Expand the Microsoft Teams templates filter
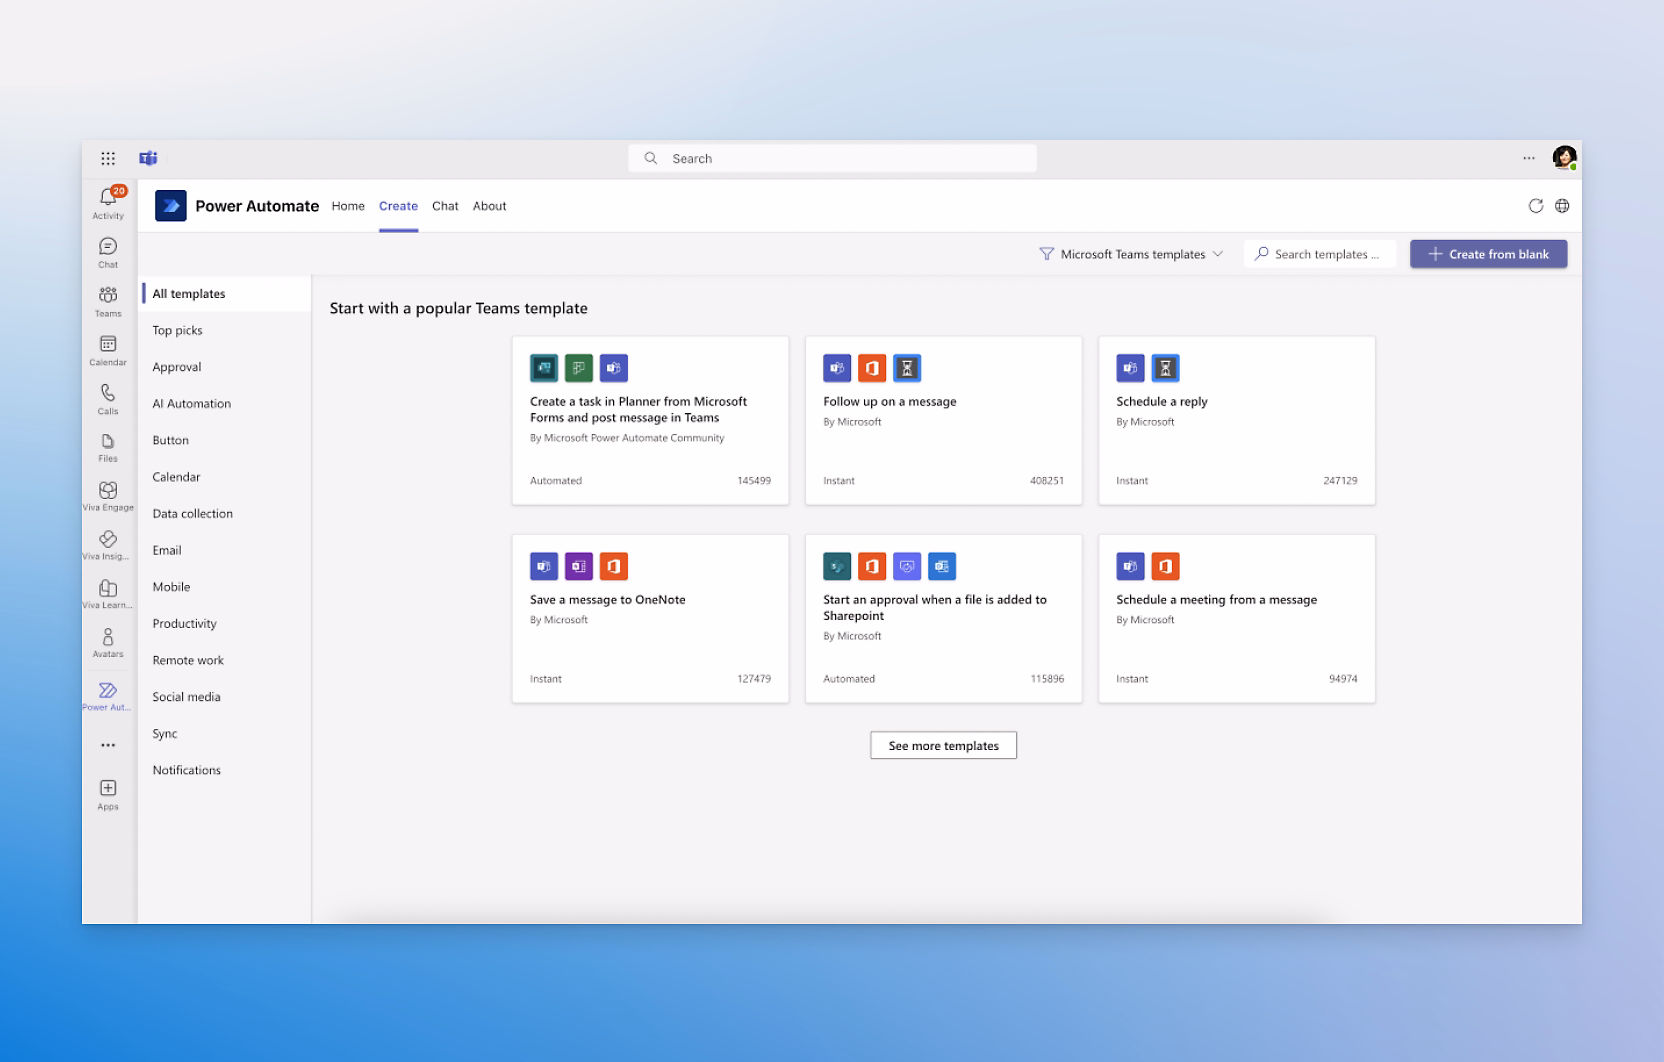This screenshot has height=1062, width=1664. 1131,254
